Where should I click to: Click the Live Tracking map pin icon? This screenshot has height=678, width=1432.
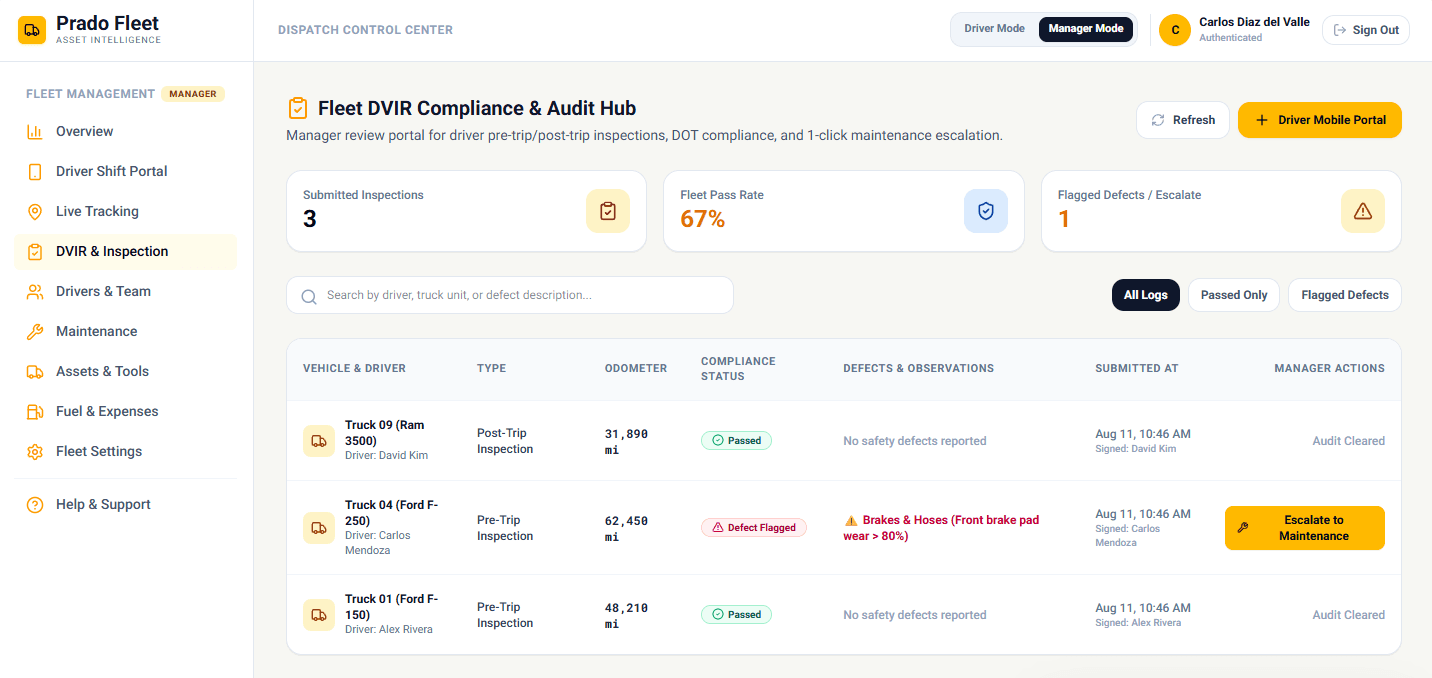(x=35, y=212)
